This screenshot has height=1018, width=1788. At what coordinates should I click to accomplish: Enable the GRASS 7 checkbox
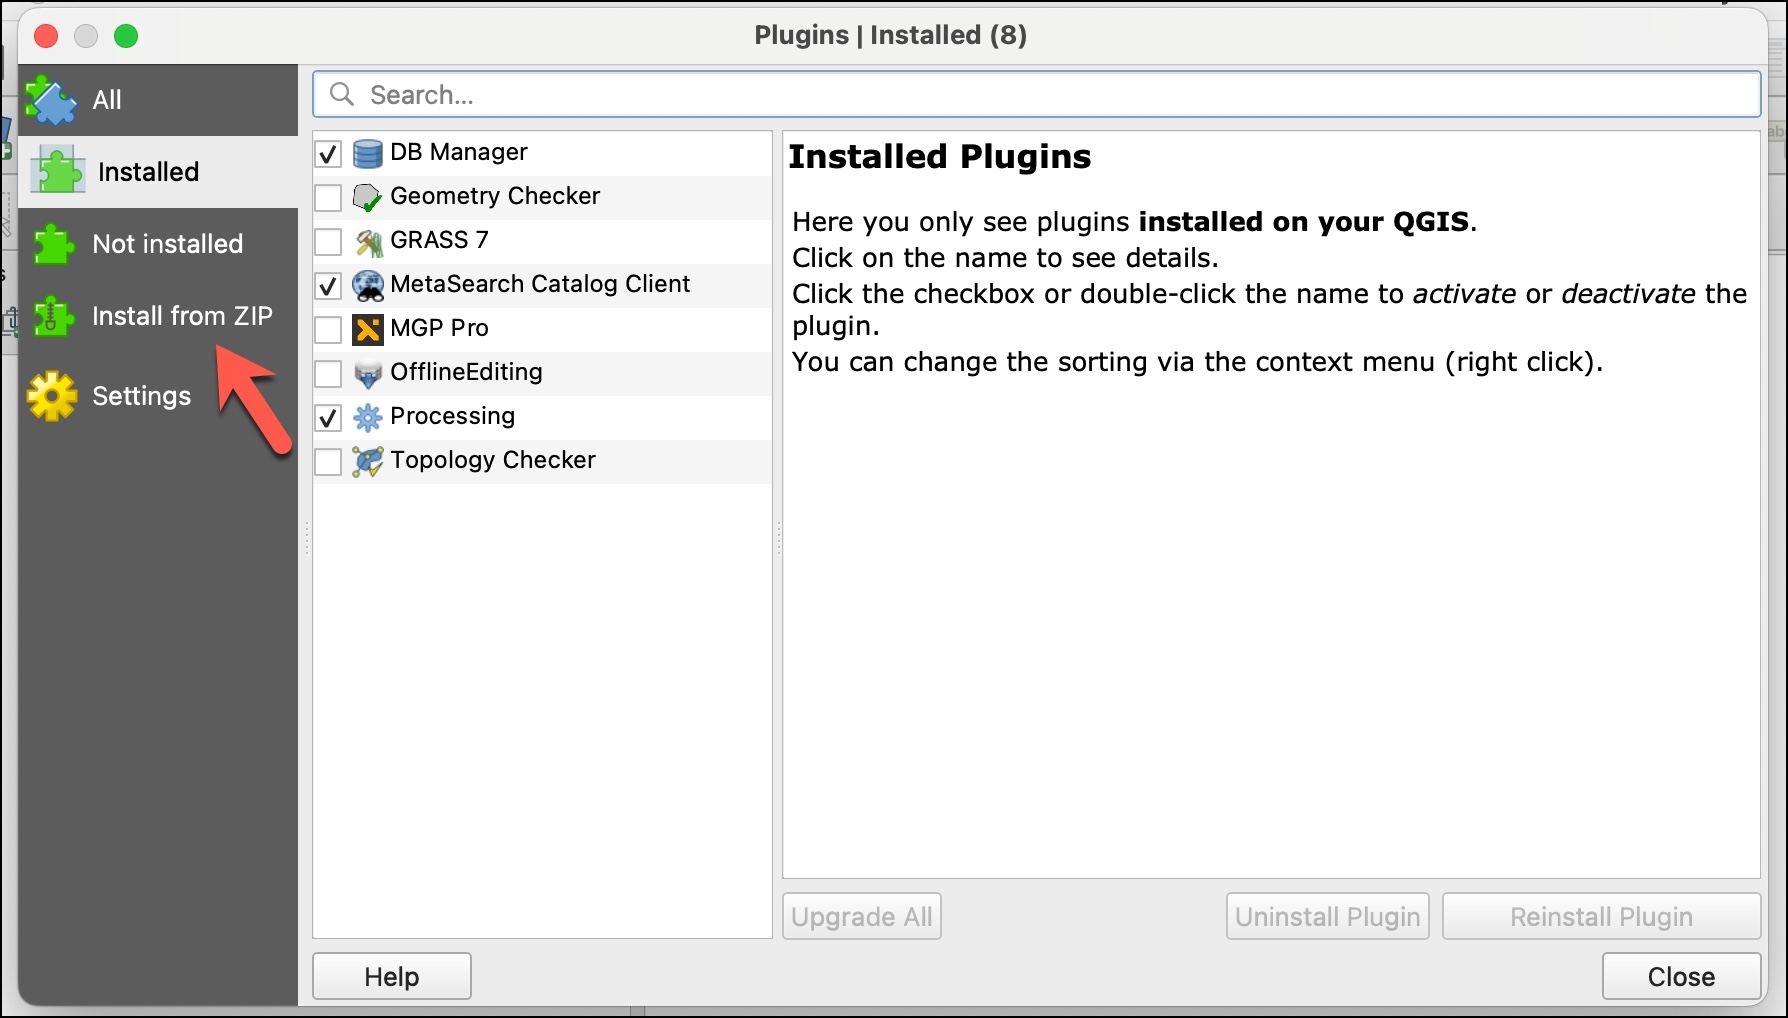(x=328, y=242)
